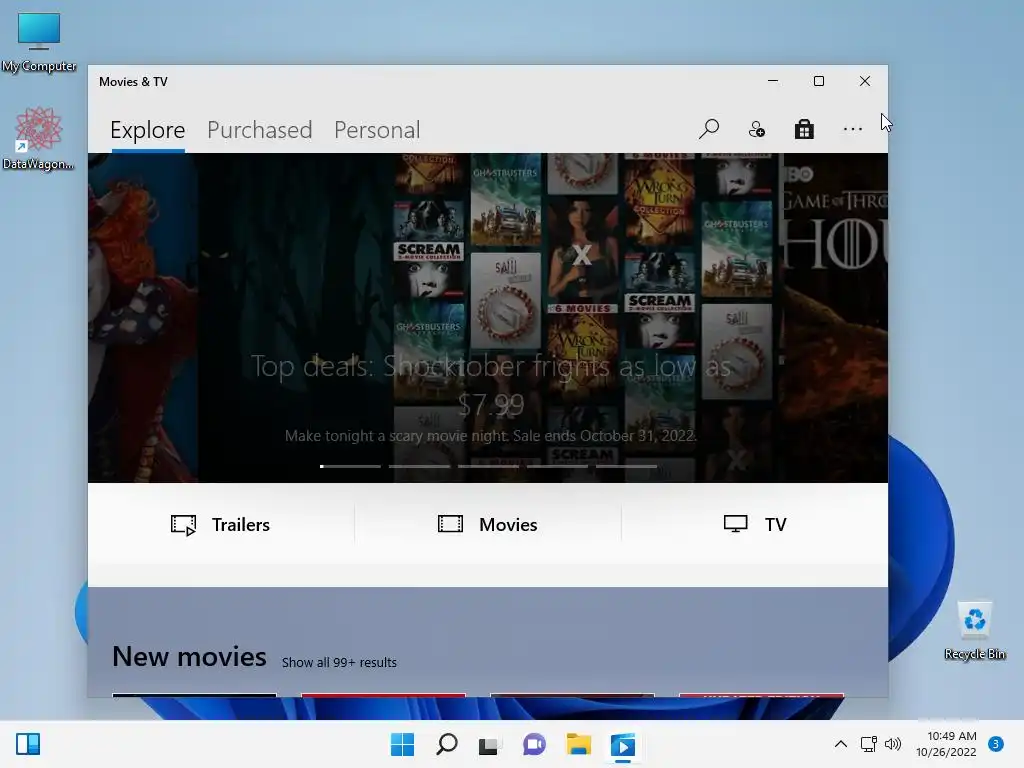The image size is (1024, 768).
Task: Click the Game of Thrones banner on right
Action: 835,318
